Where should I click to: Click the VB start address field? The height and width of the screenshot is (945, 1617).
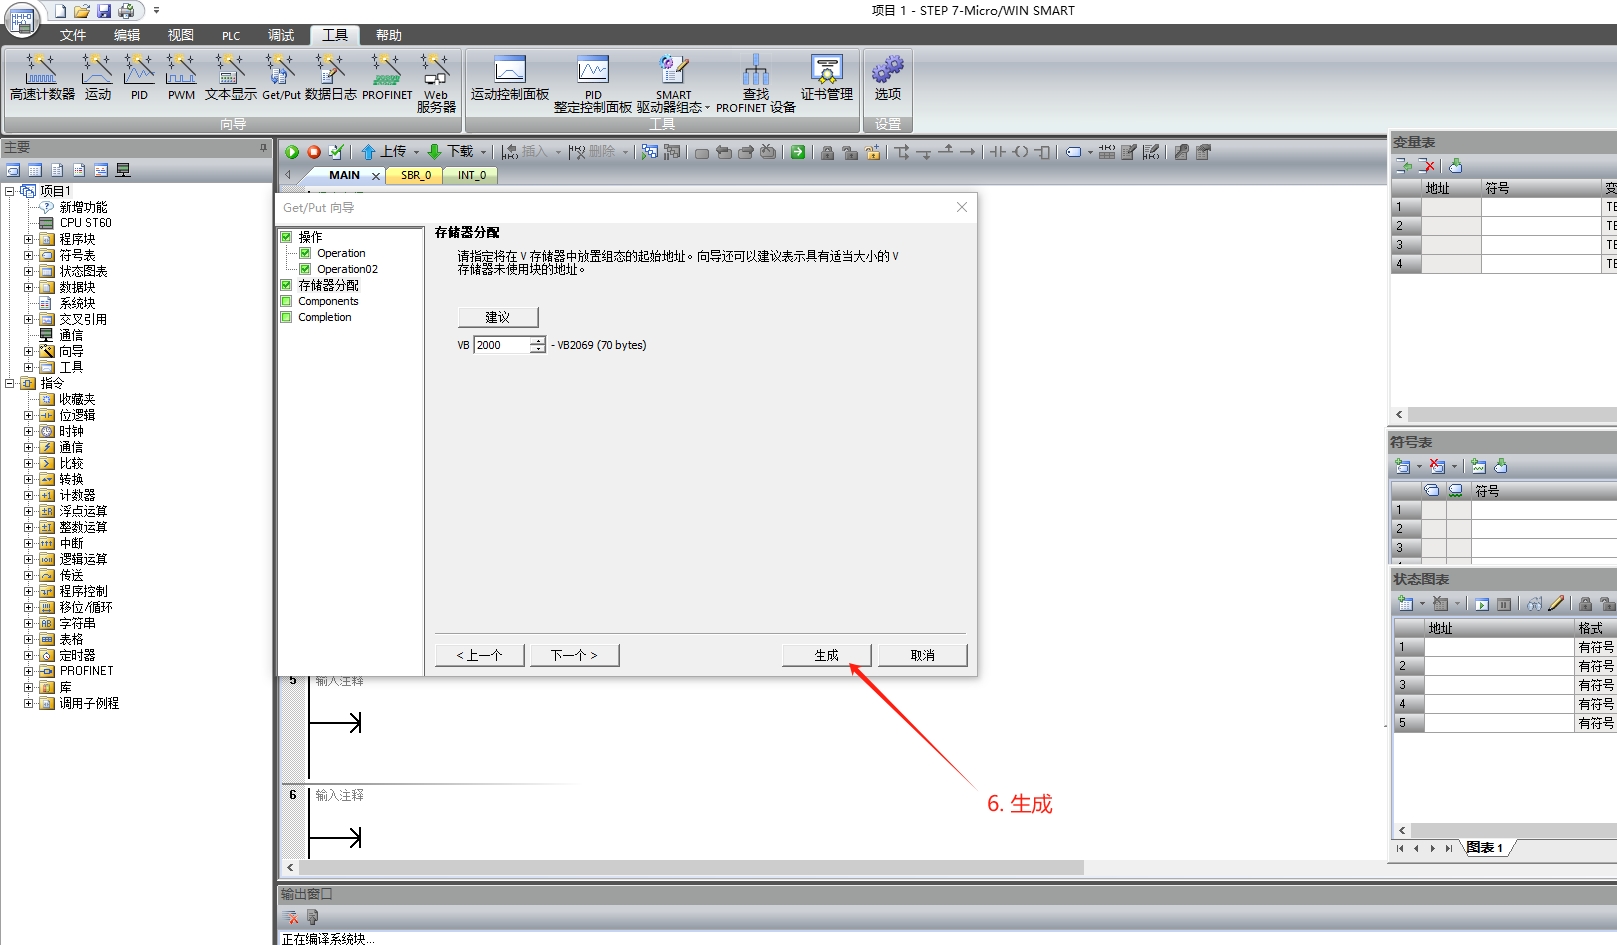pyautogui.click(x=501, y=345)
